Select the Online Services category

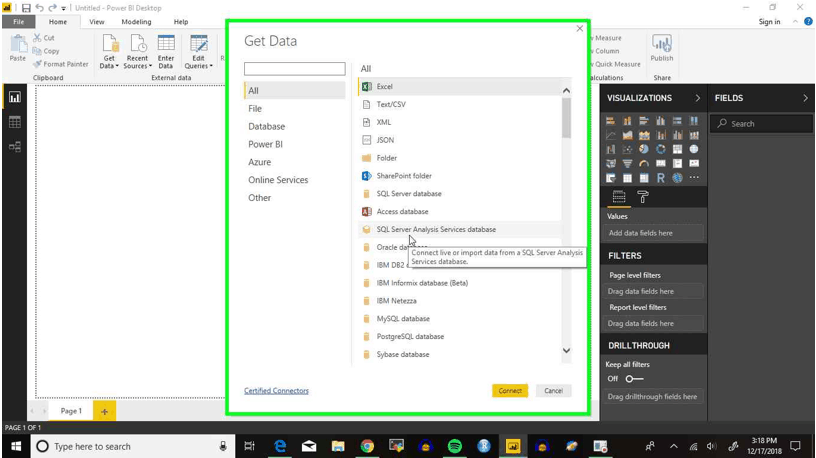coord(278,180)
